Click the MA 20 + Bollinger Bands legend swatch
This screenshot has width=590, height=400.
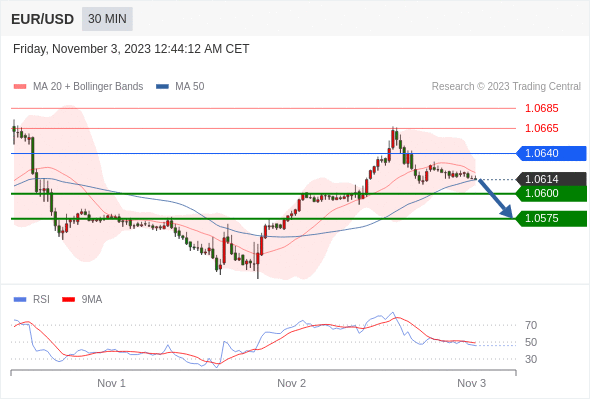pos(20,87)
